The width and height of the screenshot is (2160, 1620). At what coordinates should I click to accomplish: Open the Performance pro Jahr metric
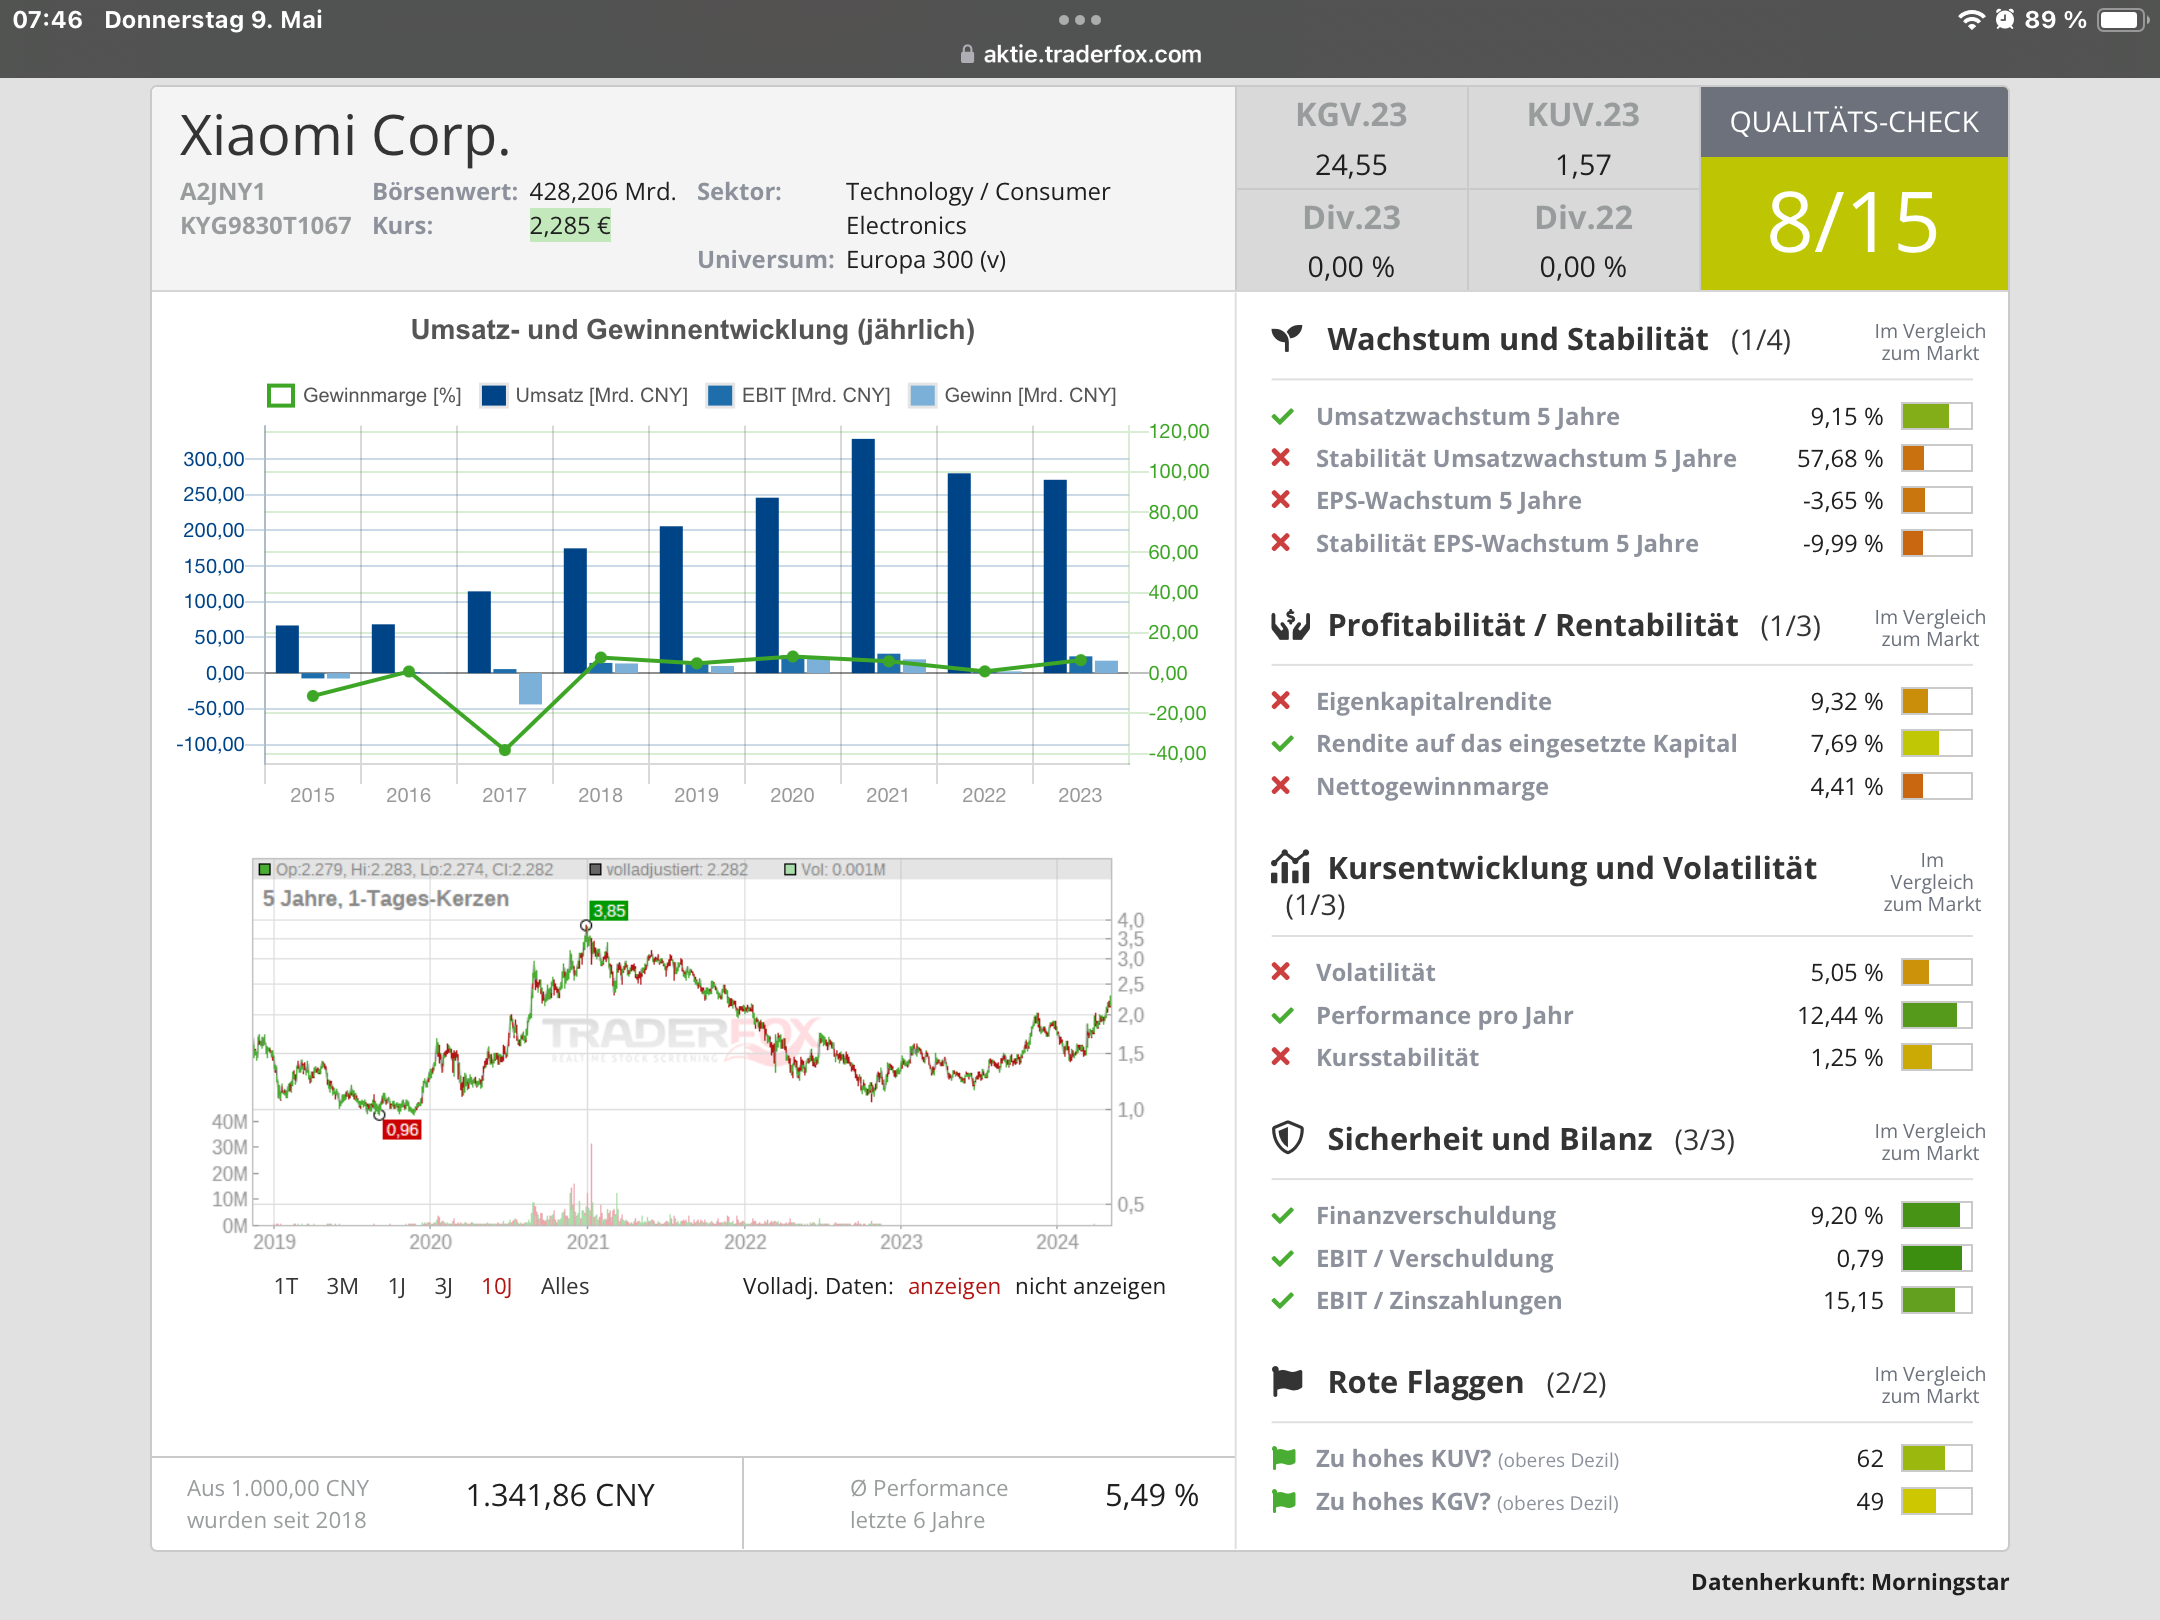pyautogui.click(x=1444, y=1015)
